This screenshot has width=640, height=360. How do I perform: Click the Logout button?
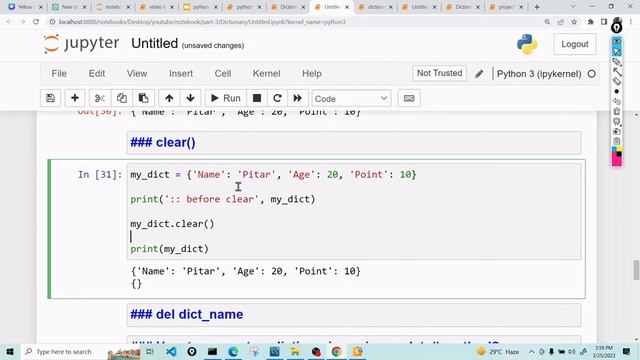(x=575, y=44)
